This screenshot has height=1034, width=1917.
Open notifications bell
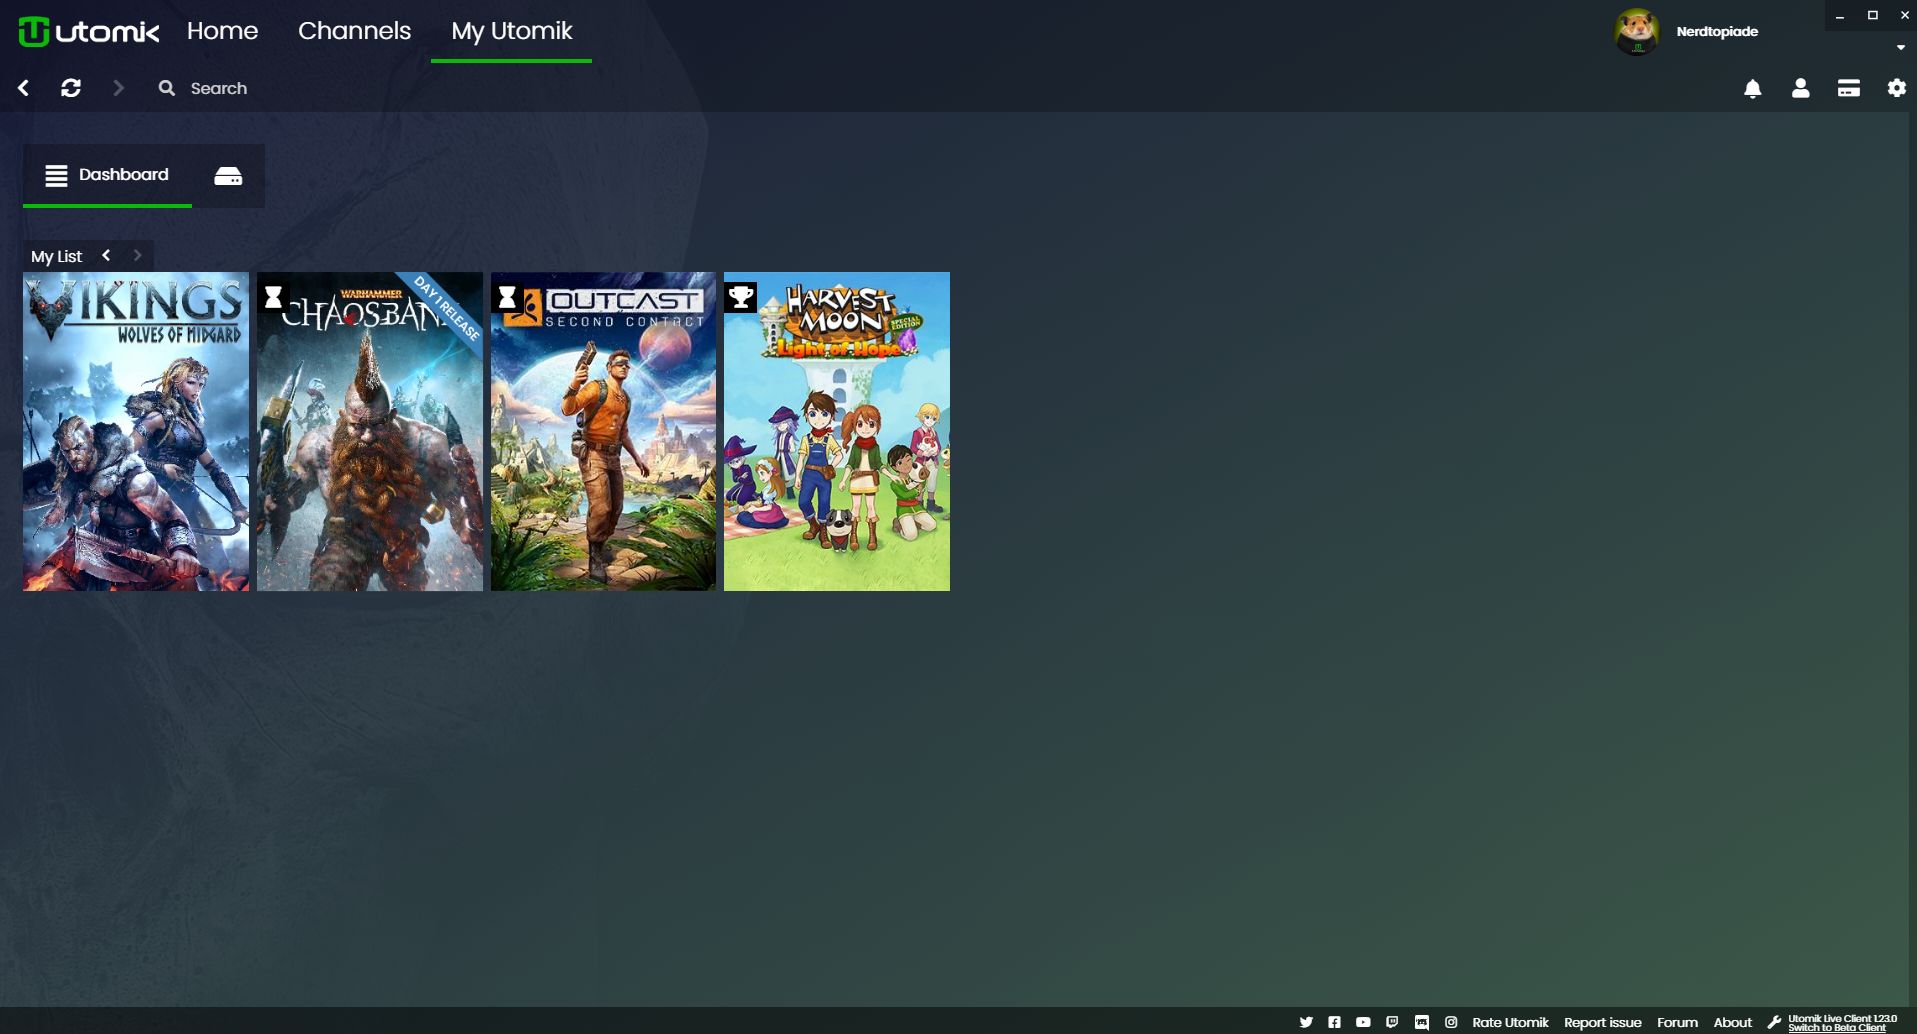pos(1753,89)
